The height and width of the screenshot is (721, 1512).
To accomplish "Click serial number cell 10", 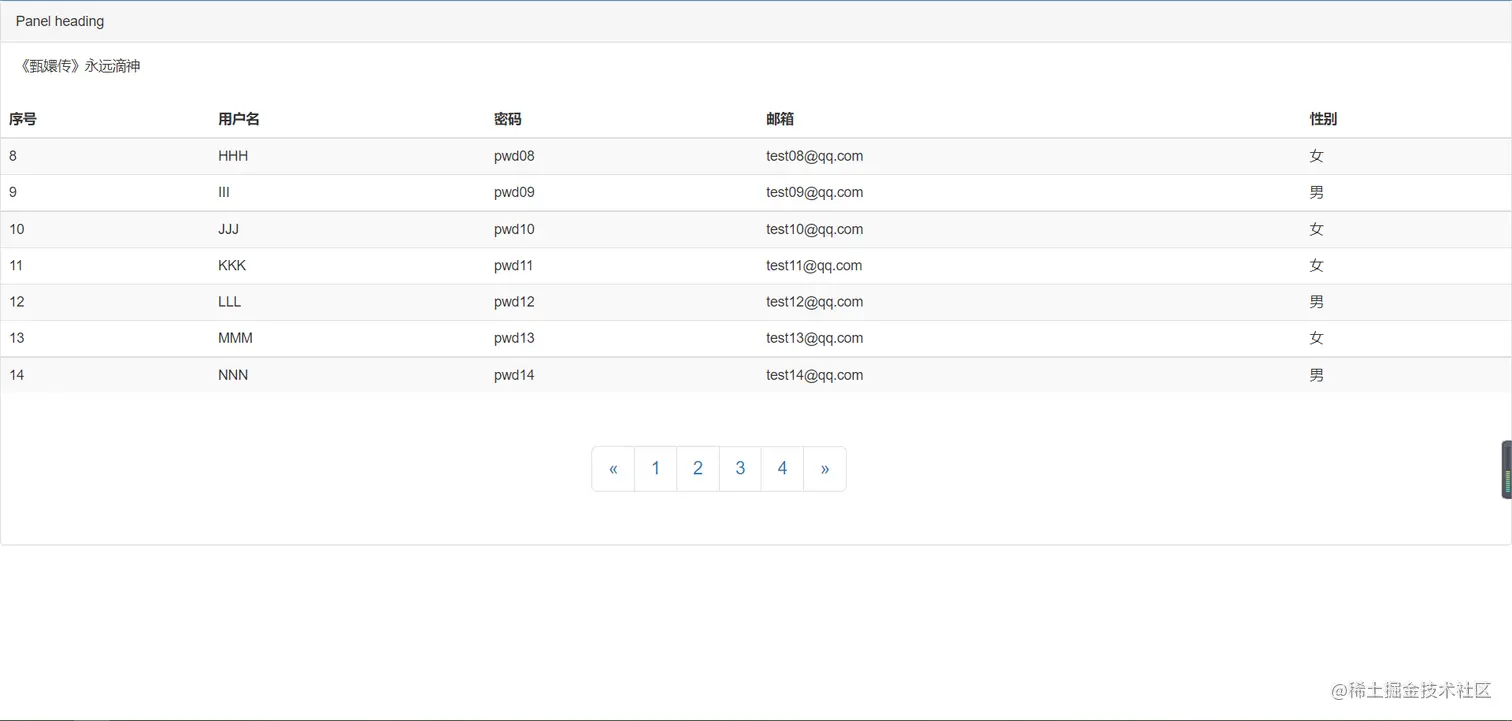I will coord(17,229).
